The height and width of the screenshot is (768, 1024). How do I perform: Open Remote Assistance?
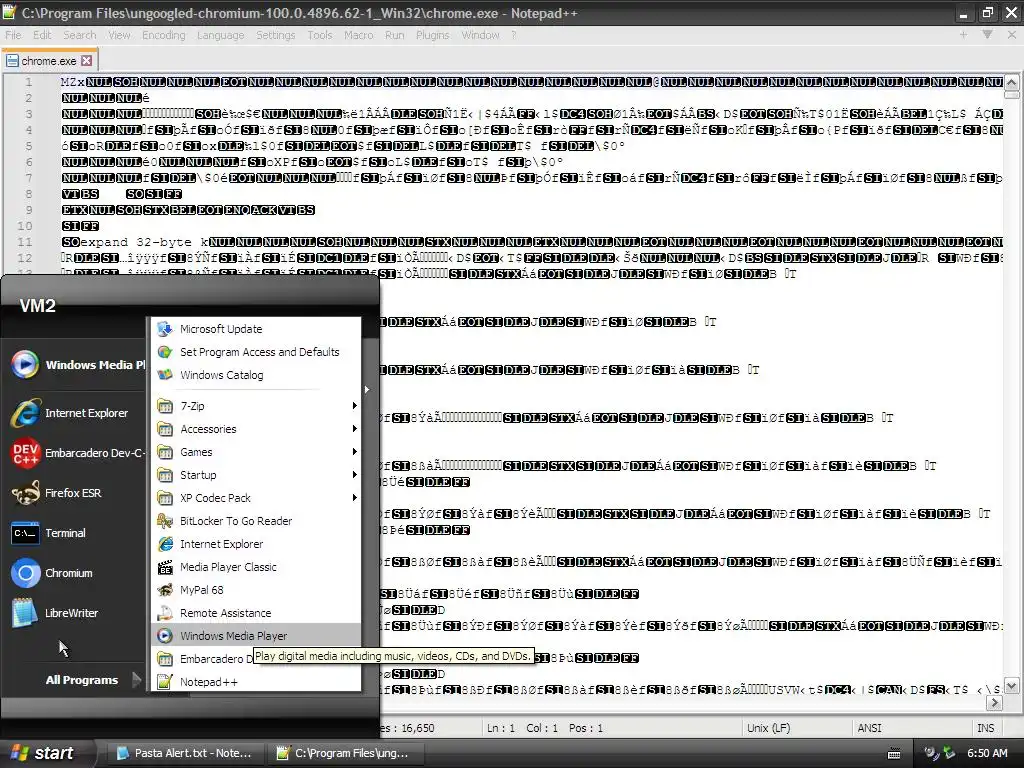coord(255,613)
